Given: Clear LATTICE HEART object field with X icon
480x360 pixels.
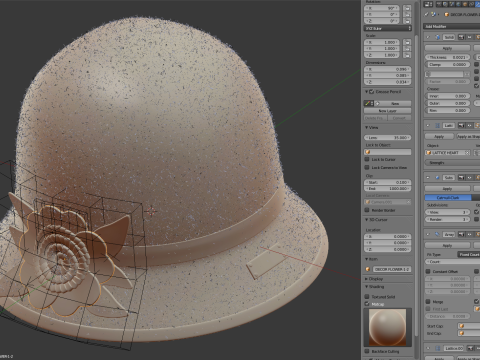Looking at the screenshot, I should click(x=467, y=153).
